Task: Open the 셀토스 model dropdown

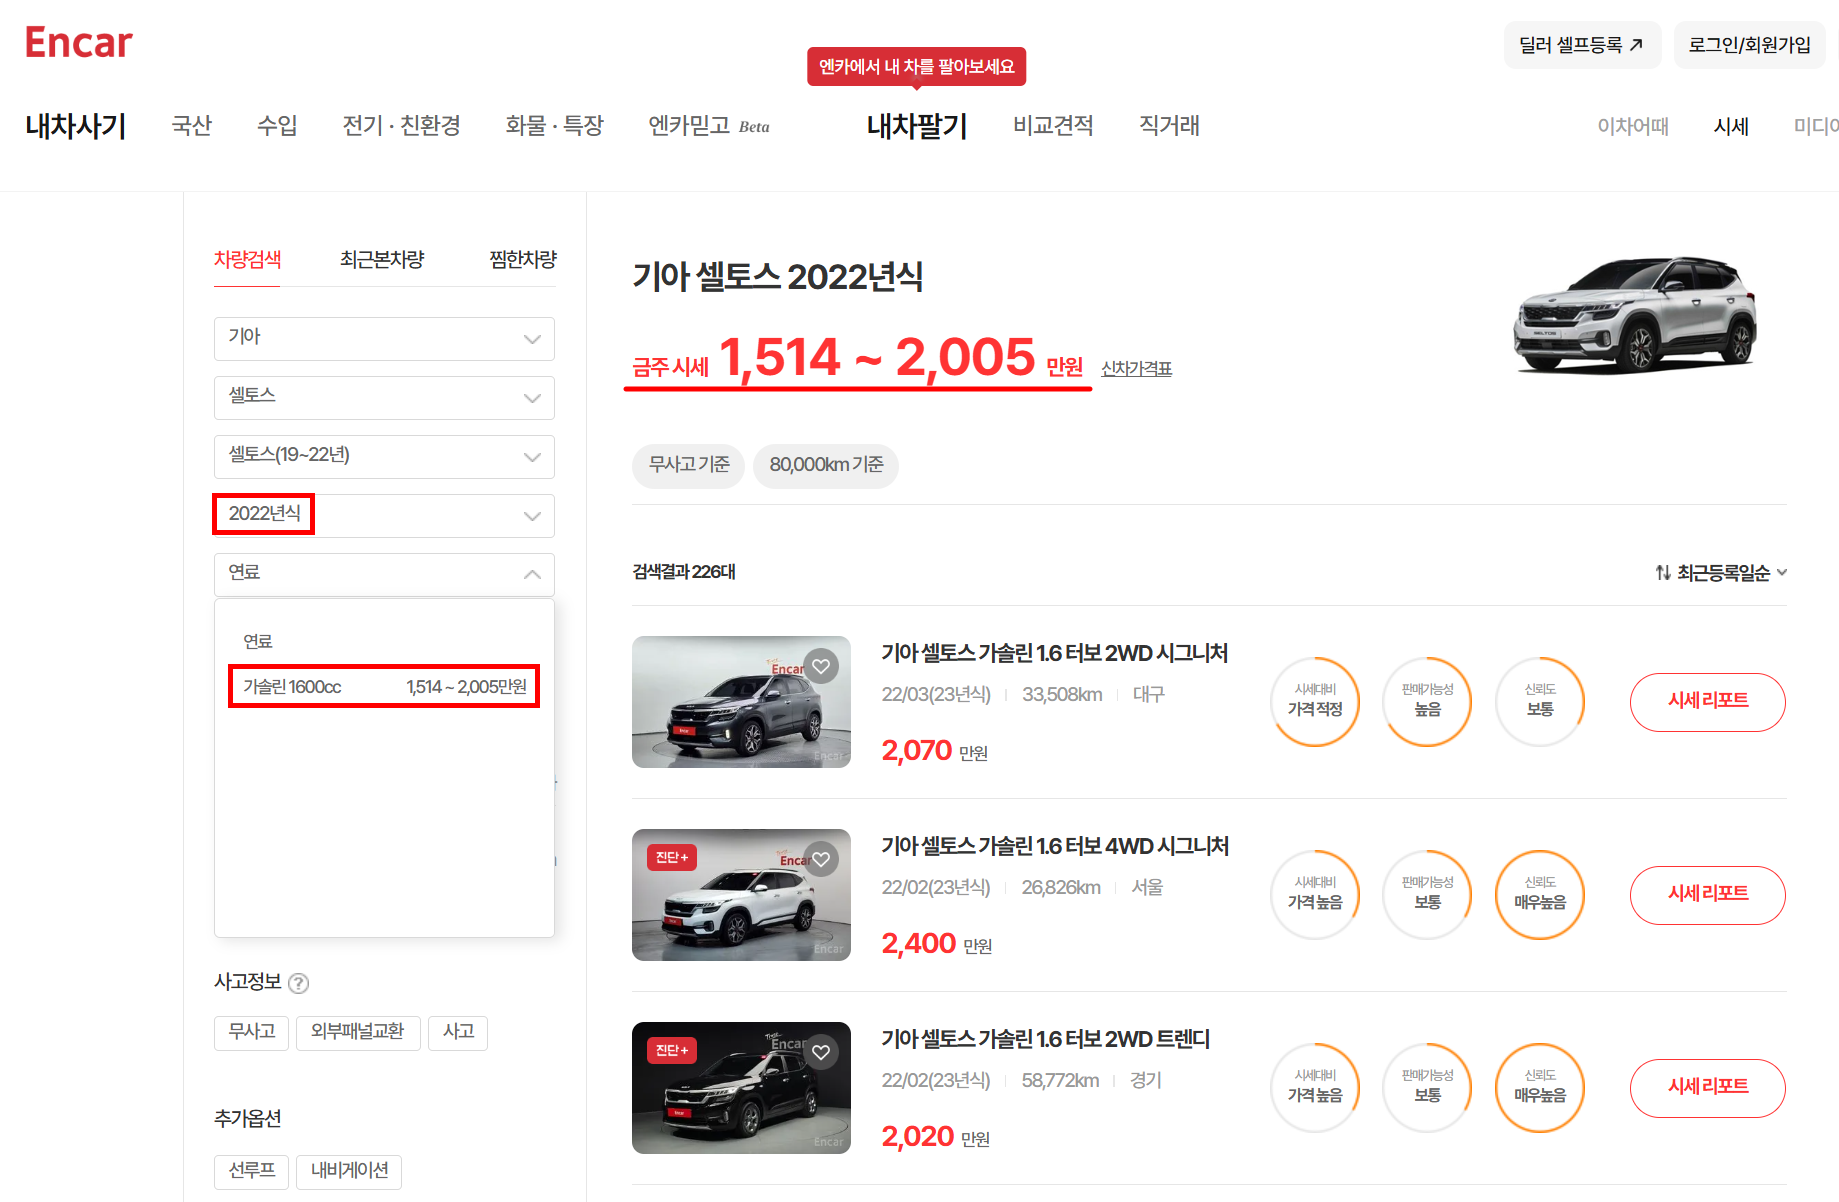Action: click(x=384, y=397)
